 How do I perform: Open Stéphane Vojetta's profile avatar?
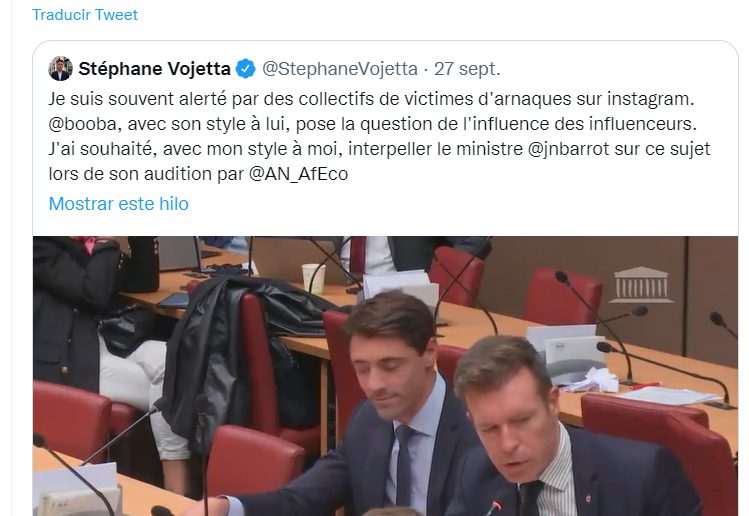pos(60,69)
